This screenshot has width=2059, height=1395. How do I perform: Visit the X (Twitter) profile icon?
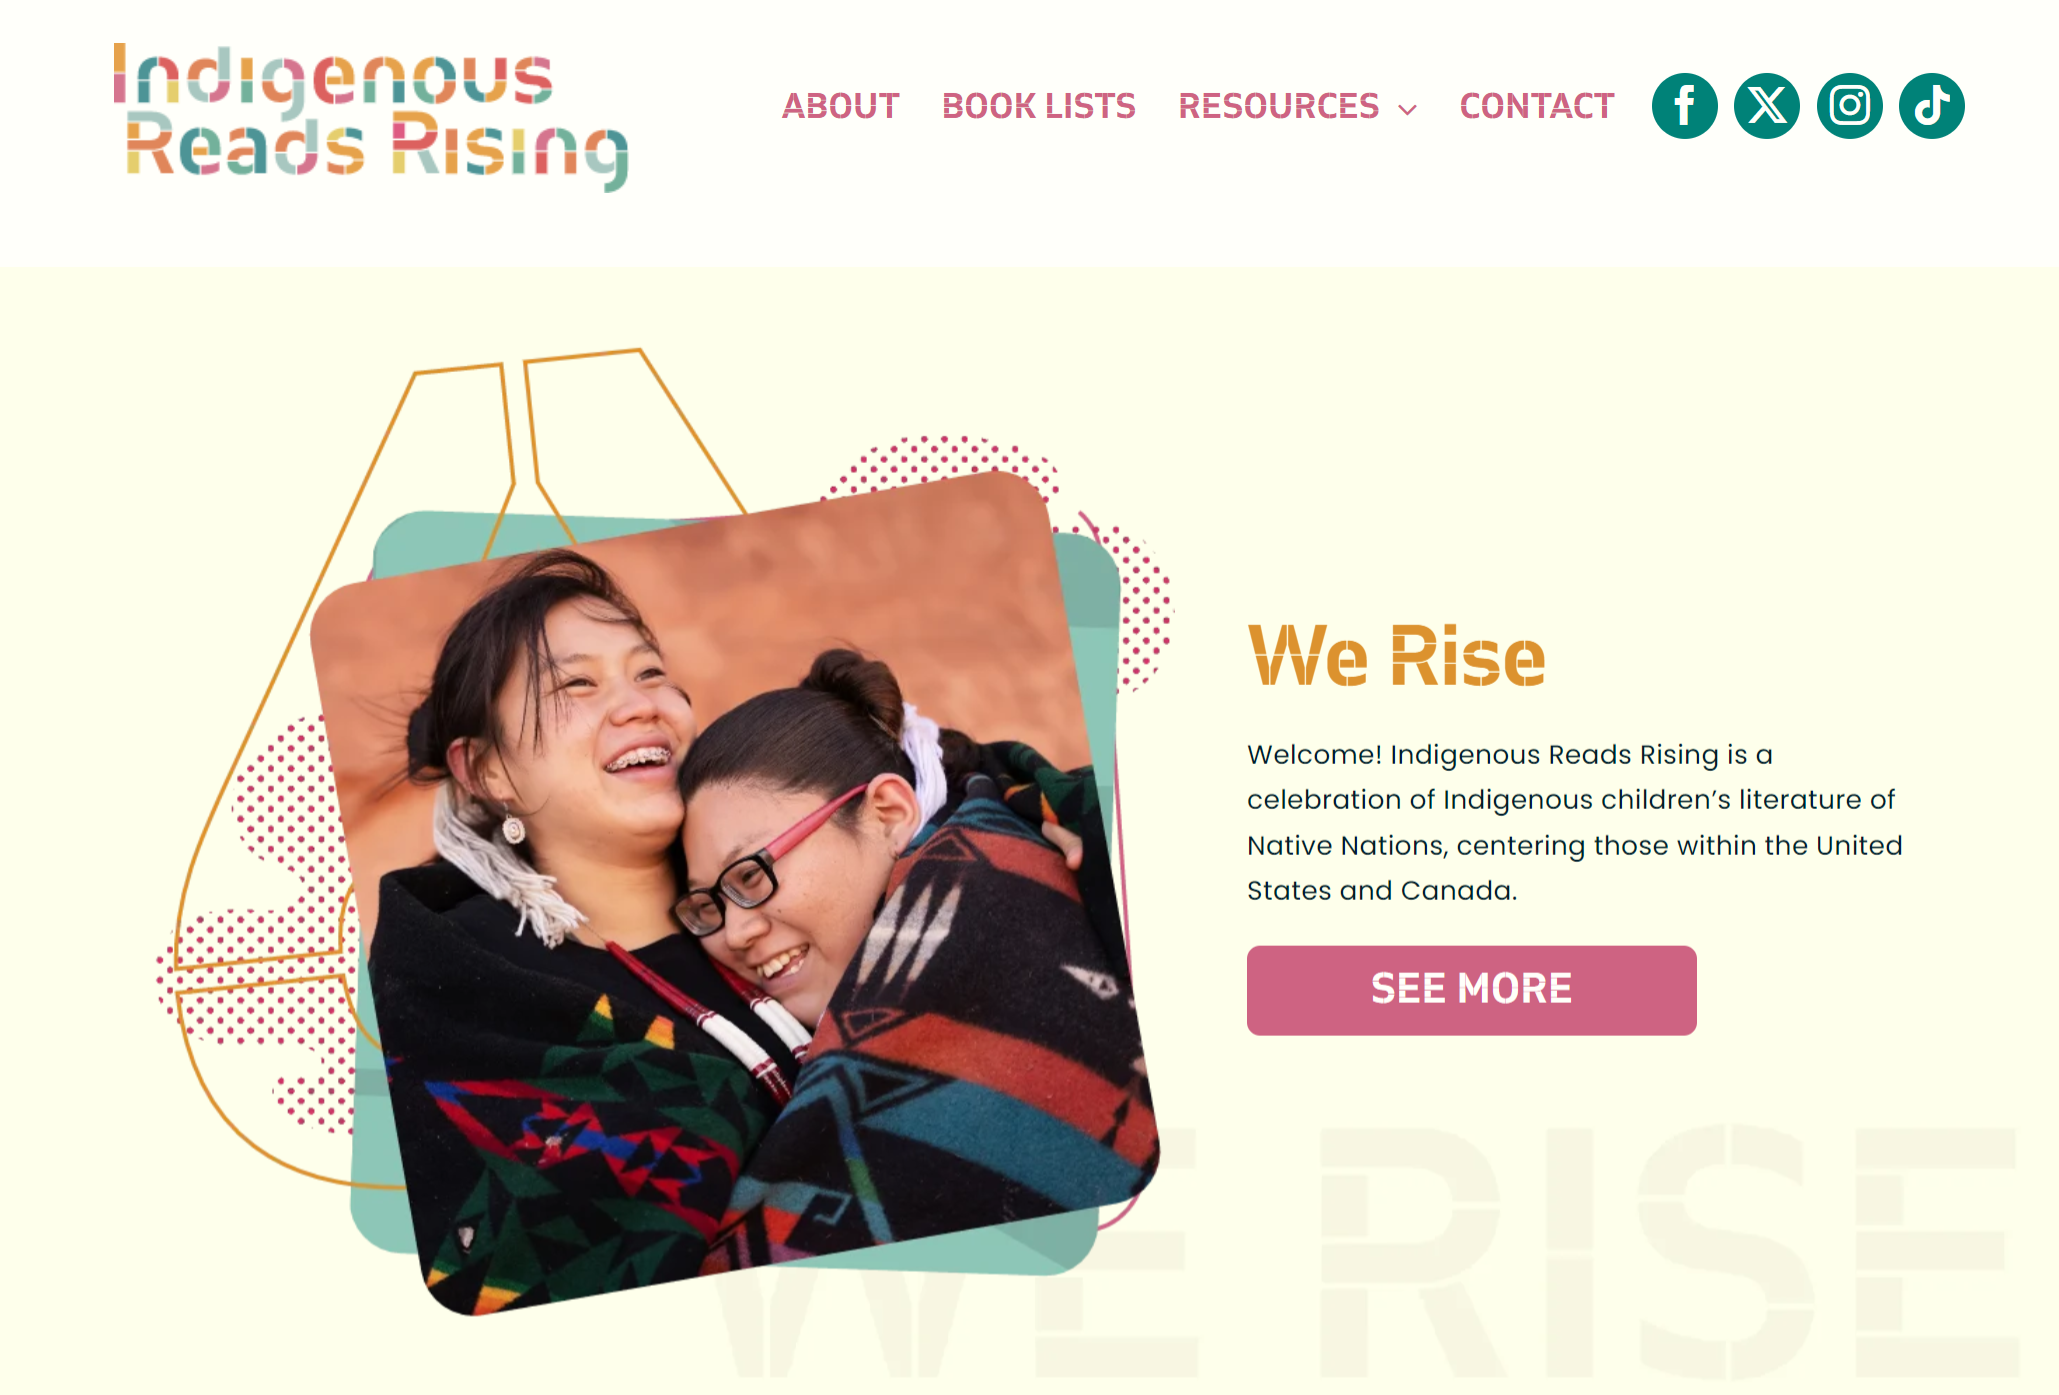(x=1767, y=106)
